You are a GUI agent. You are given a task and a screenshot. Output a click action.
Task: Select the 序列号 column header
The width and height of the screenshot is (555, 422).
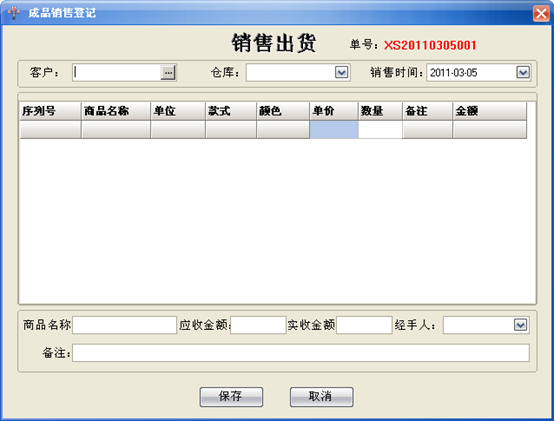(51, 111)
